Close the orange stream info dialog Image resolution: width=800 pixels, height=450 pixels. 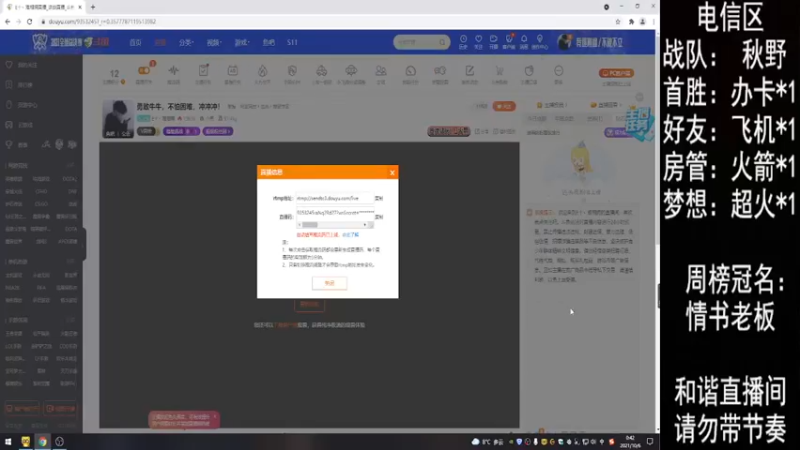(392, 172)
